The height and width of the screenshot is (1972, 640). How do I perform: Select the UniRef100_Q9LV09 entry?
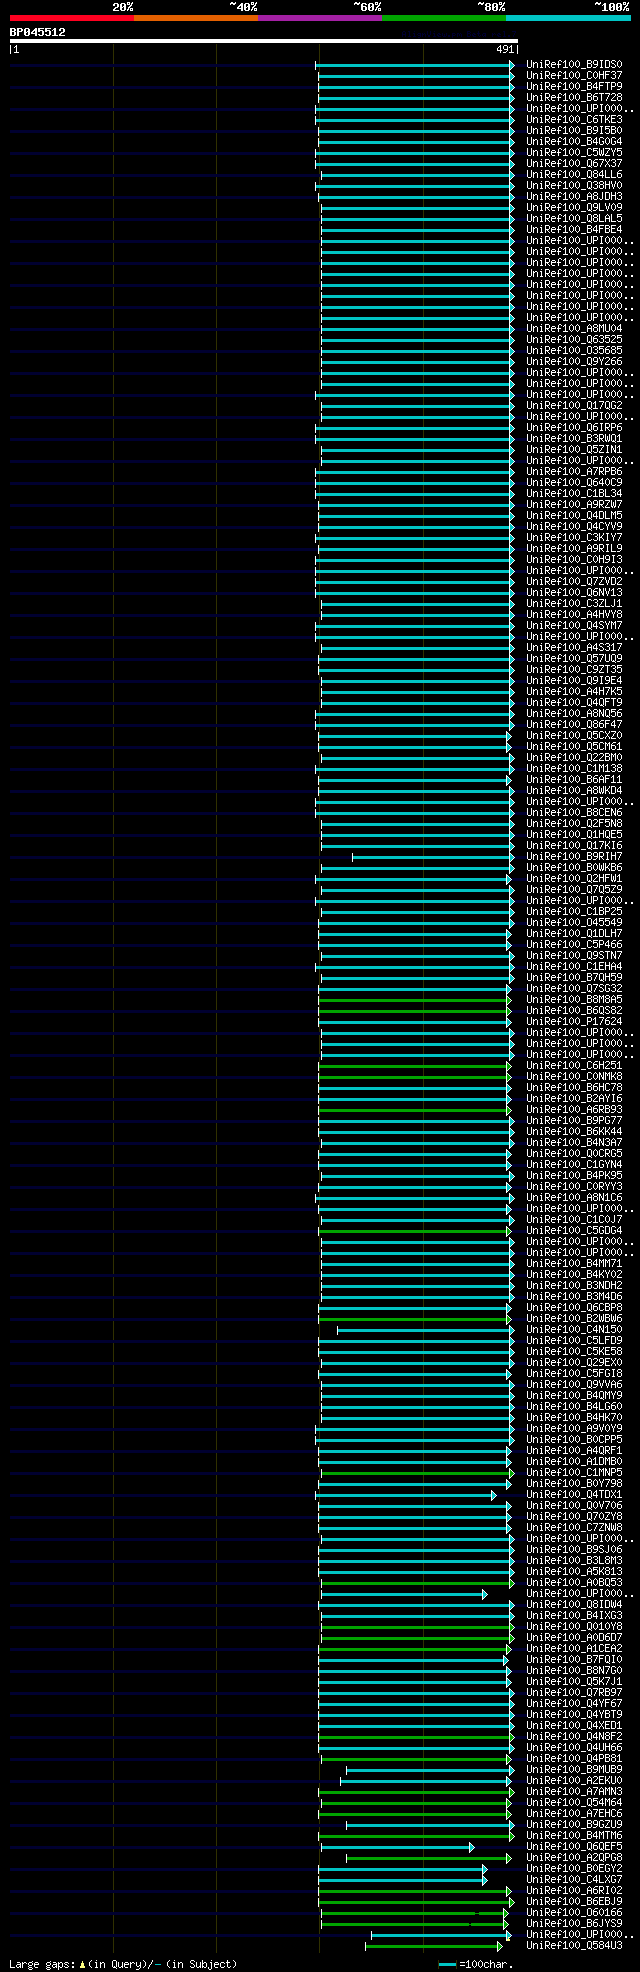click(x=574, y=208)
